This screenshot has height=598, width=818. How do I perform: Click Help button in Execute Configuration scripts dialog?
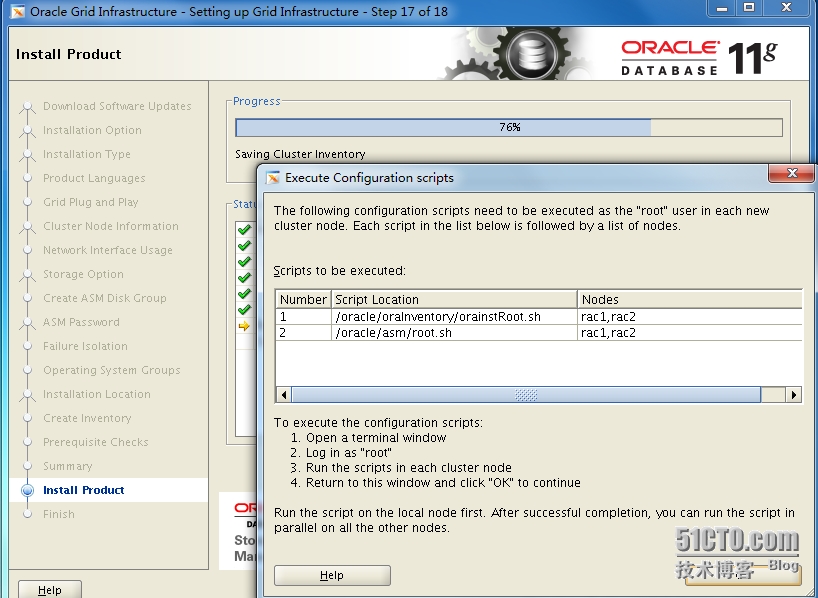pos(332,575)
